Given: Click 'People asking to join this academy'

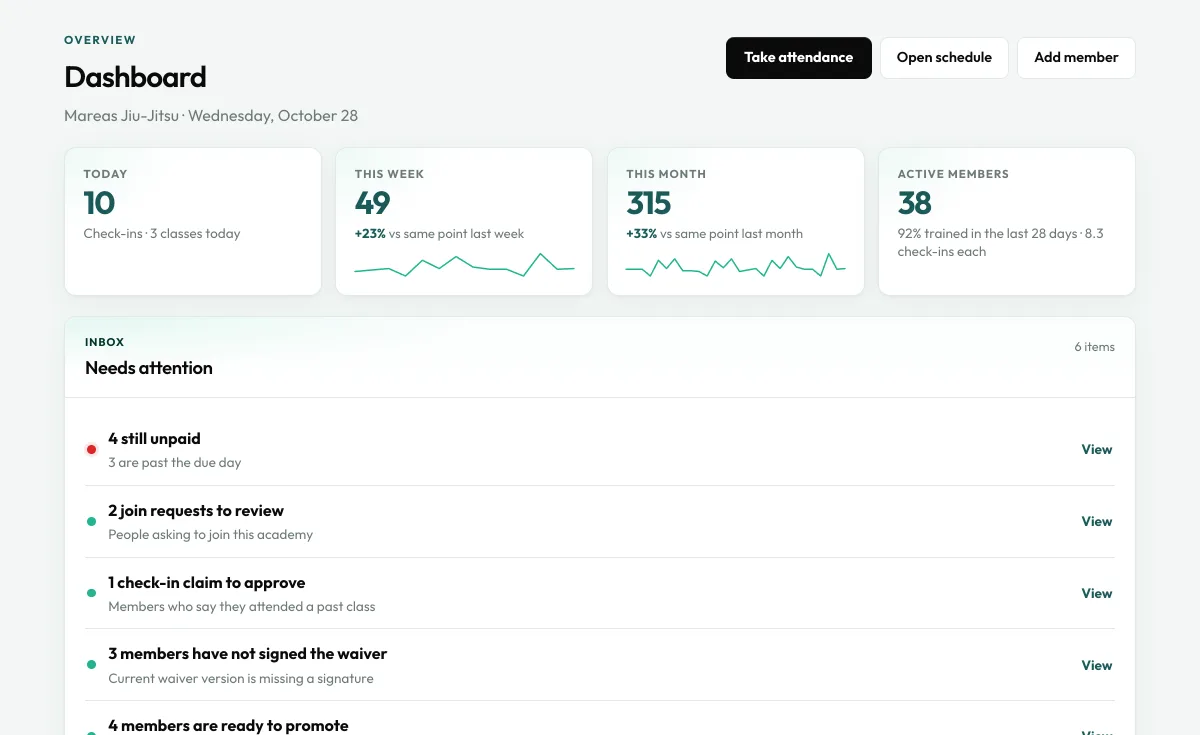Looking at the screenshot, I should click(211, 535).
